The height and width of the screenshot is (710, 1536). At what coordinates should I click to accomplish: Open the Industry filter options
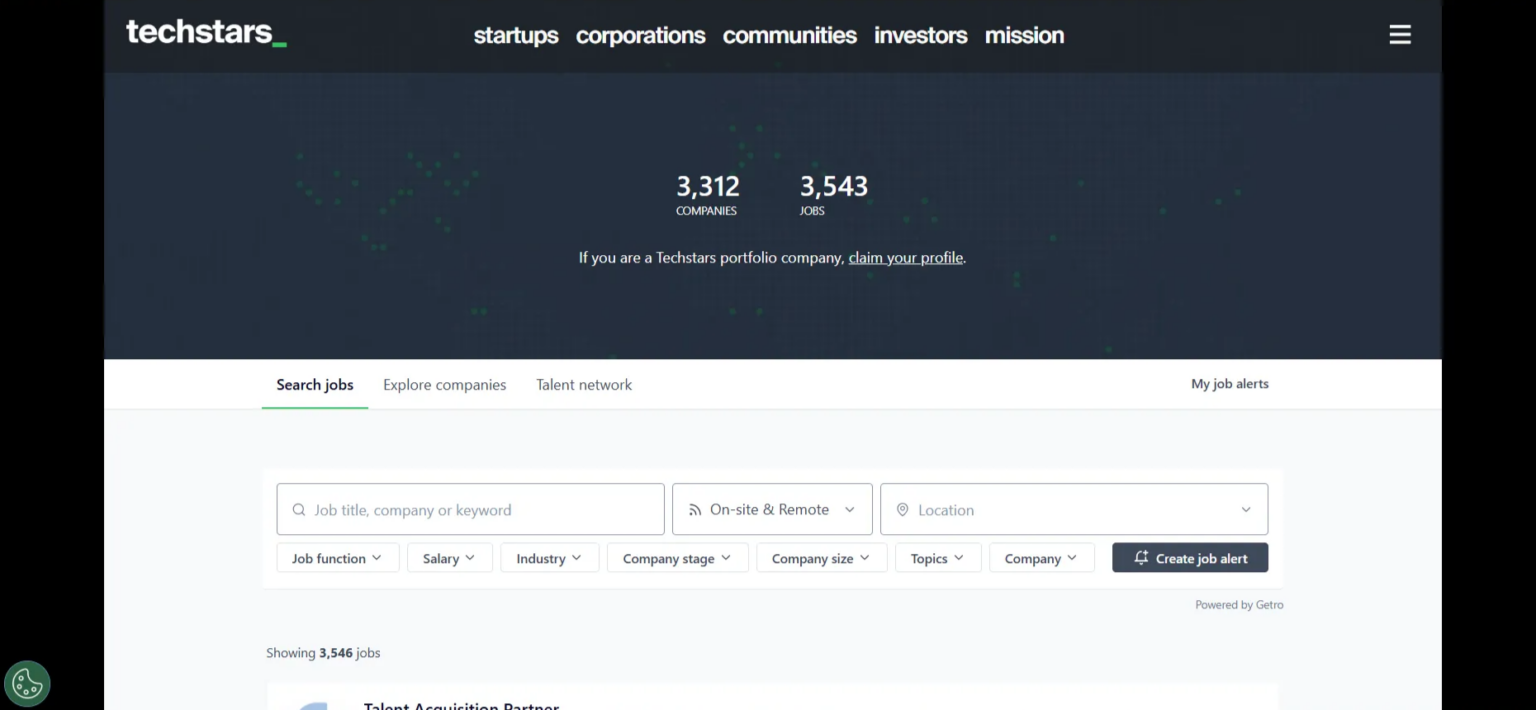click(x=549, y=557)
